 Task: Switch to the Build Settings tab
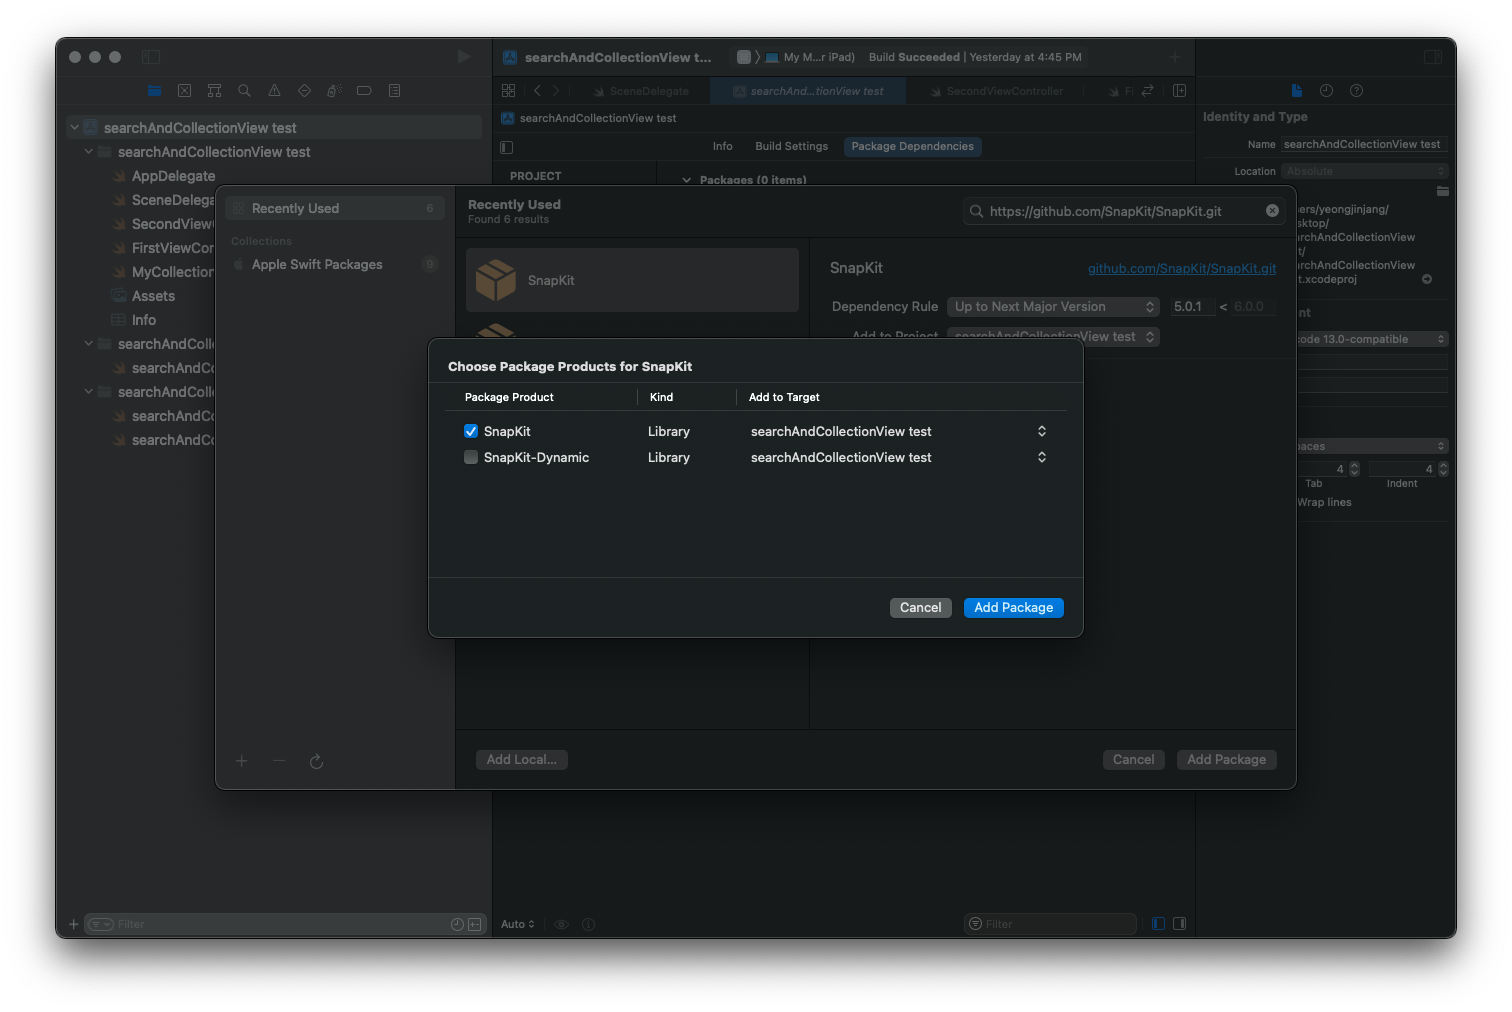(791, 146)
